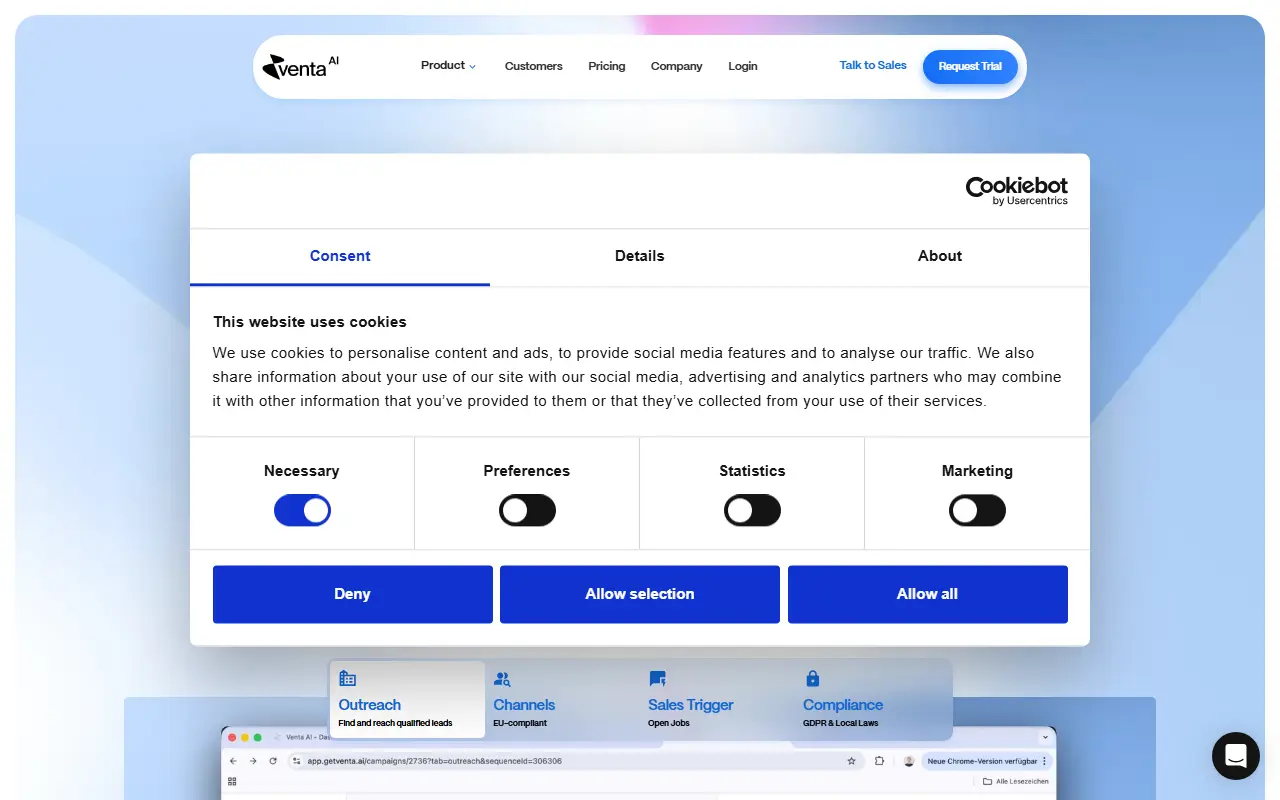Viewport: 1280px width, 800px height.
Task: Select the Channels feature card
Action: [x=562, y=699]
